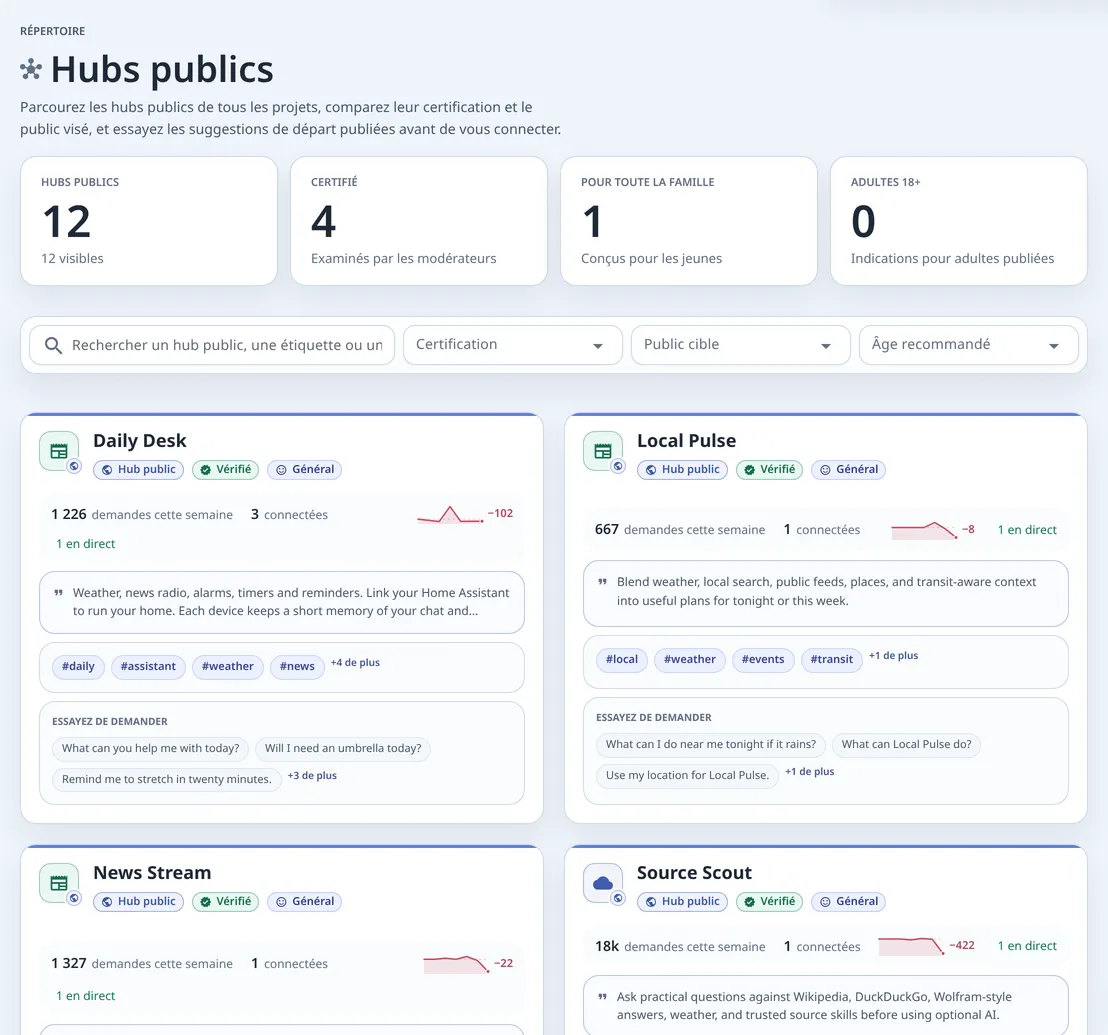Click the 1 226 demandes cette semaine count
The height and width of the screenshot is (1035, 1108).
[141, 515]
